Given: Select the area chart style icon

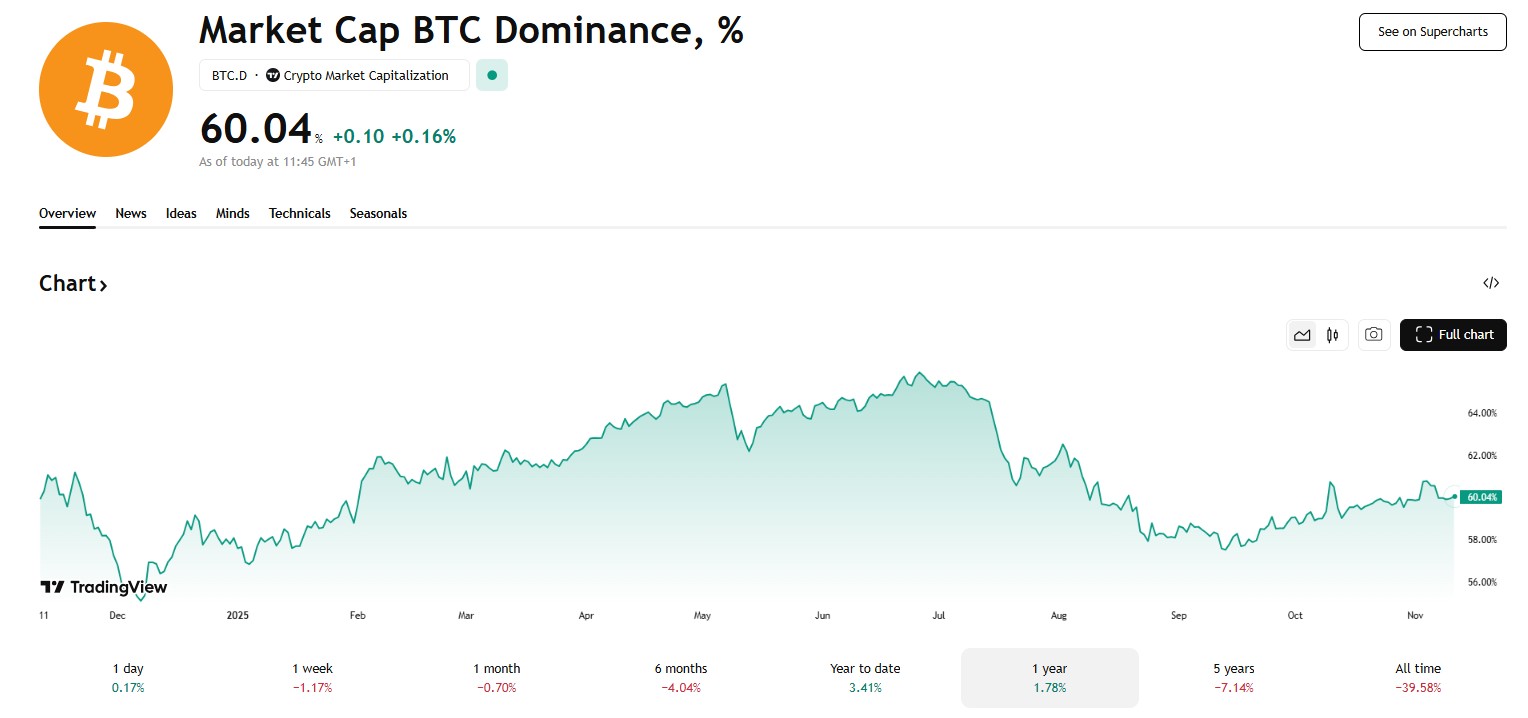Looking at the screenshot, I should coord(1302,335).
